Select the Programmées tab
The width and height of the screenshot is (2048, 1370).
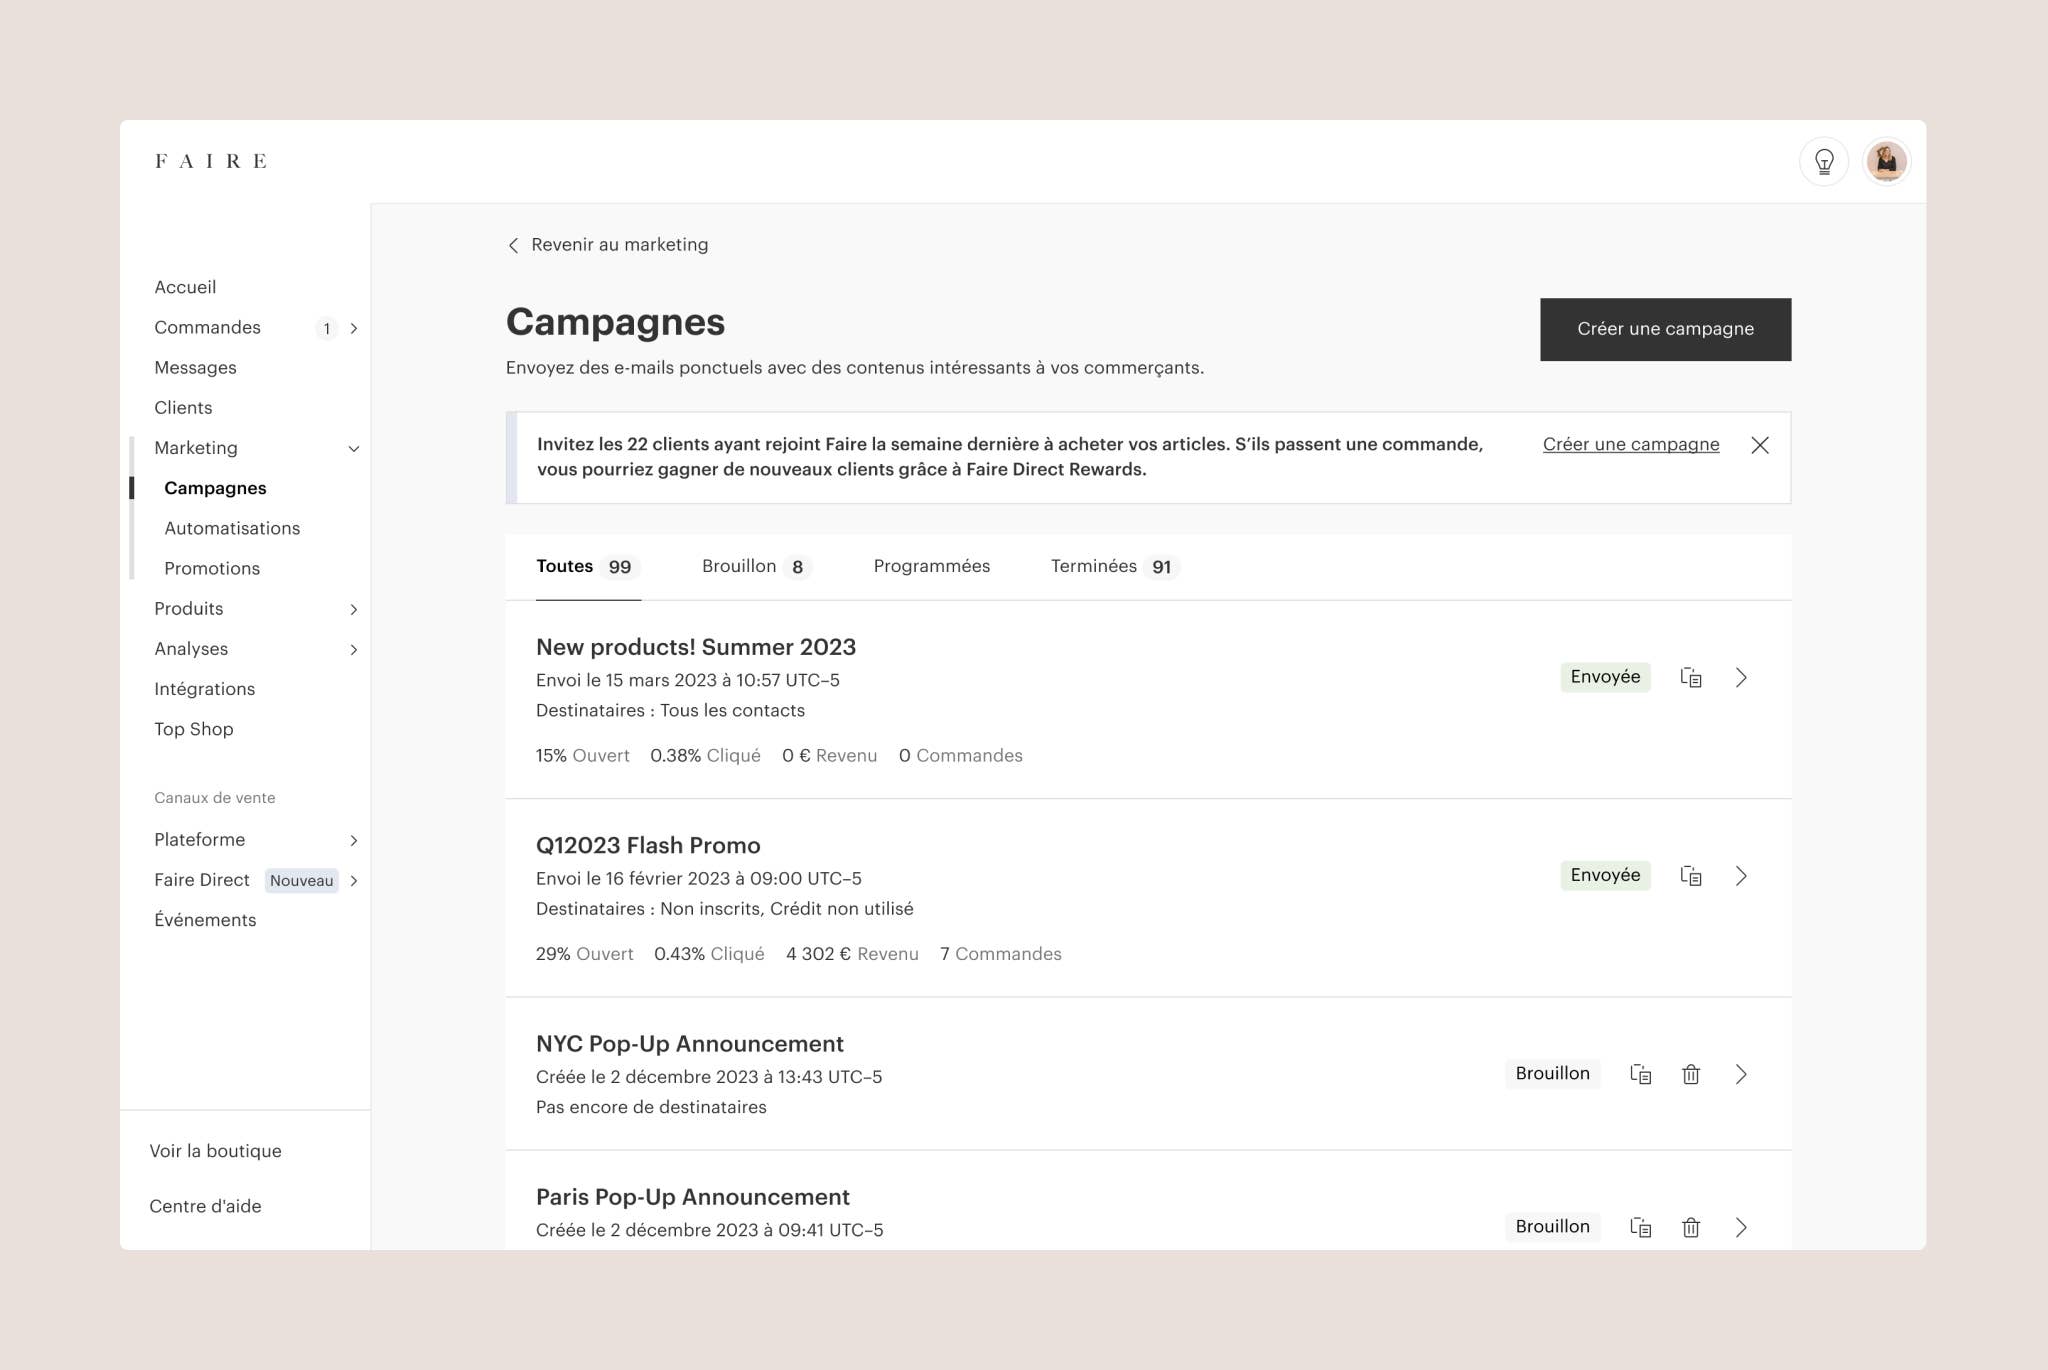[x=931, y=567]
